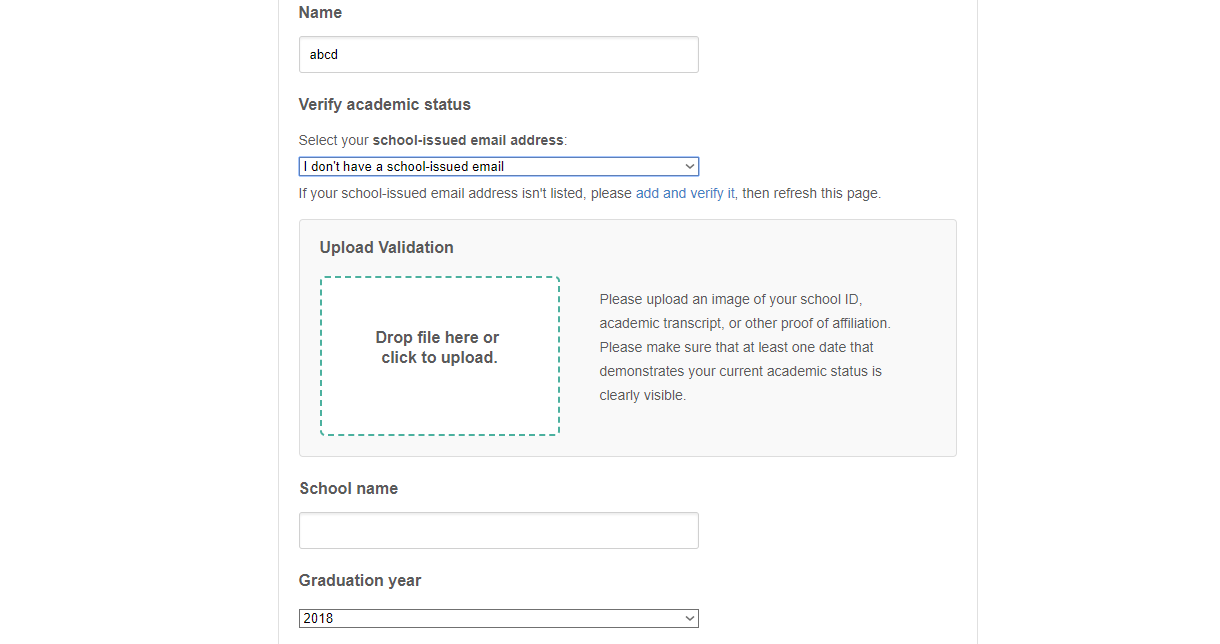The width and height of the screenshot is (1220, 644).
Task: Click the upload instructions paragraph about school ID
Action: coord(744,323)
